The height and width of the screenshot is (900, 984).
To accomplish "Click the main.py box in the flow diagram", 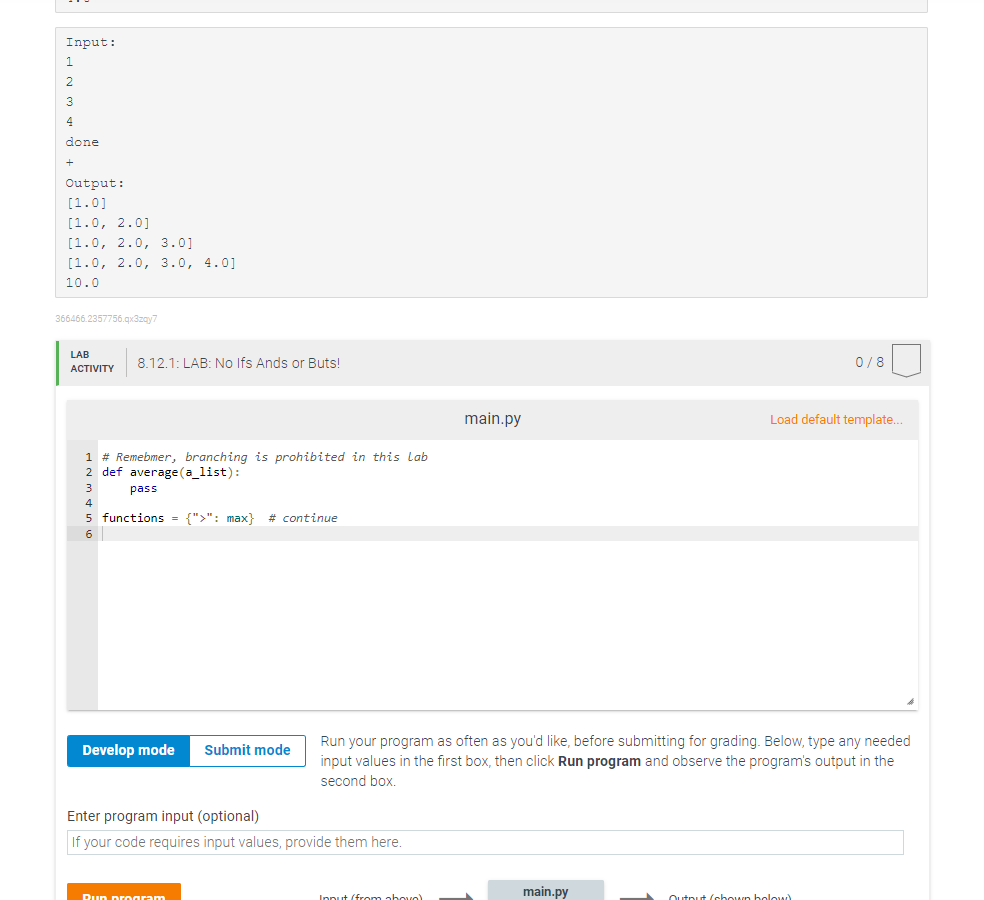I will 545,891.
